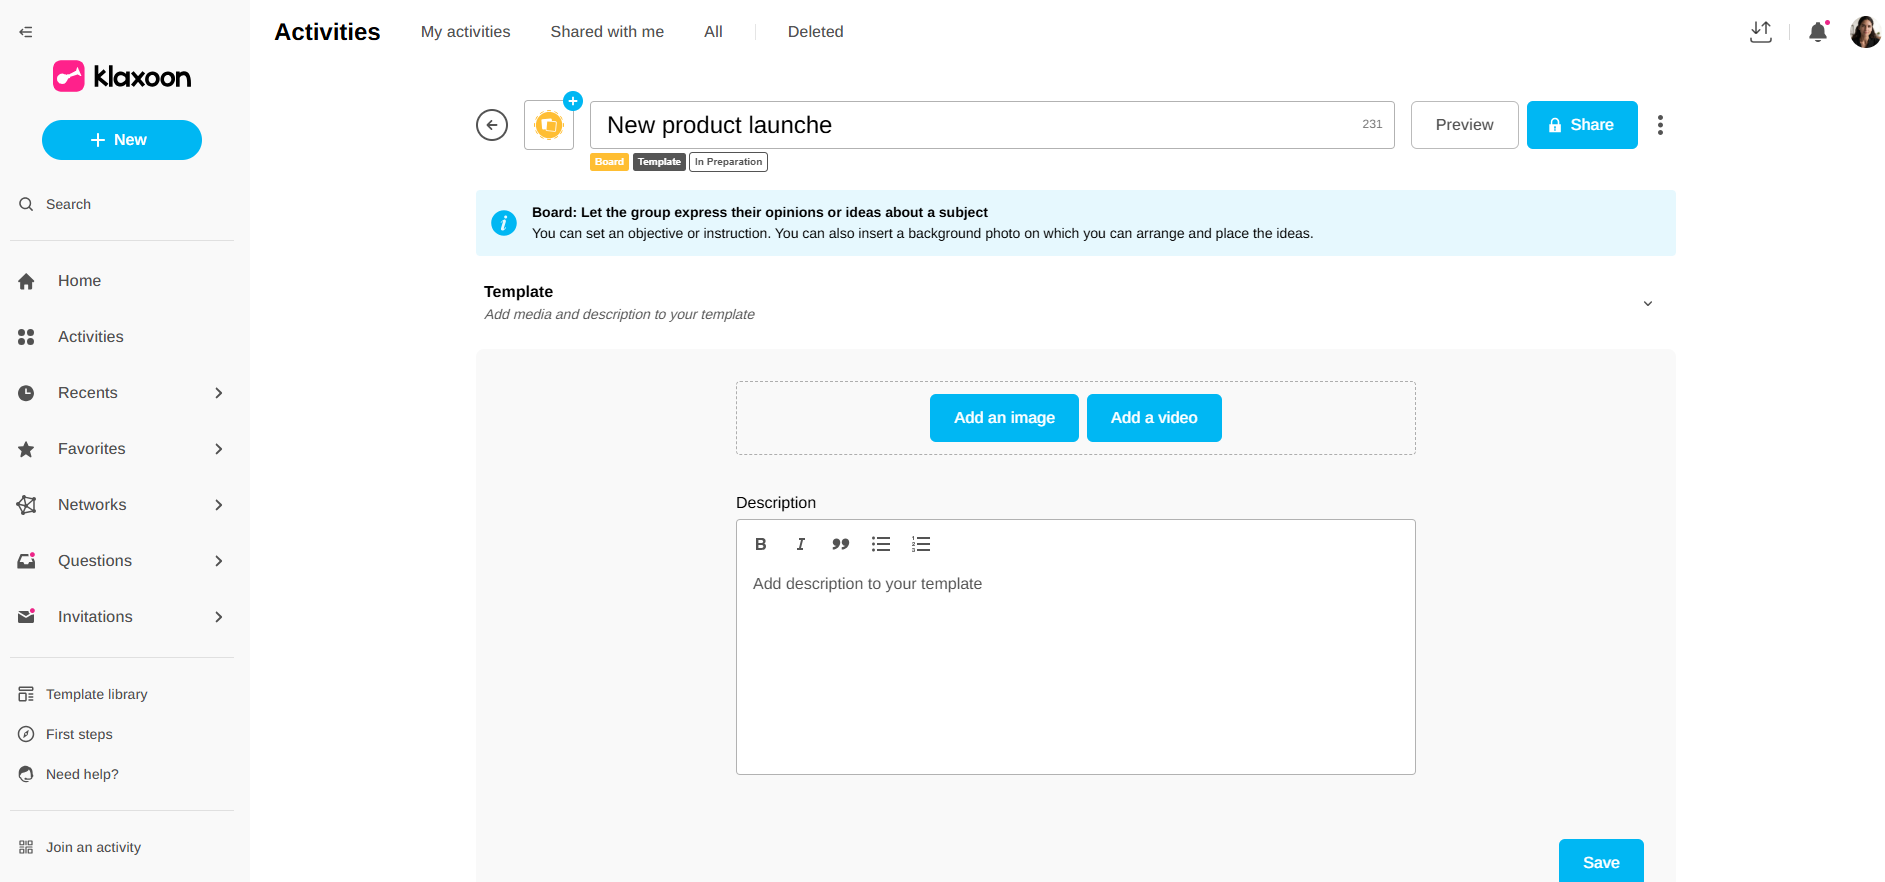Expand the Favorites submenu
This screenshot has height=882, width=1885.
(x=218, y=449)
